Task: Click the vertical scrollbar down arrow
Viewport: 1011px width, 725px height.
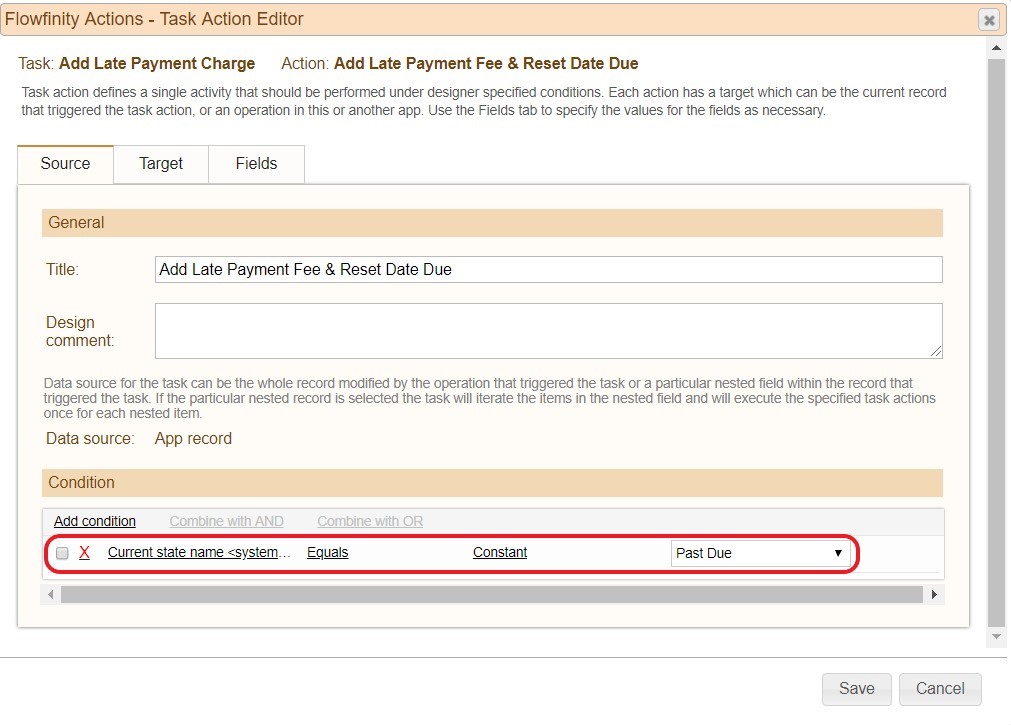Action: (x=995, y=637)
